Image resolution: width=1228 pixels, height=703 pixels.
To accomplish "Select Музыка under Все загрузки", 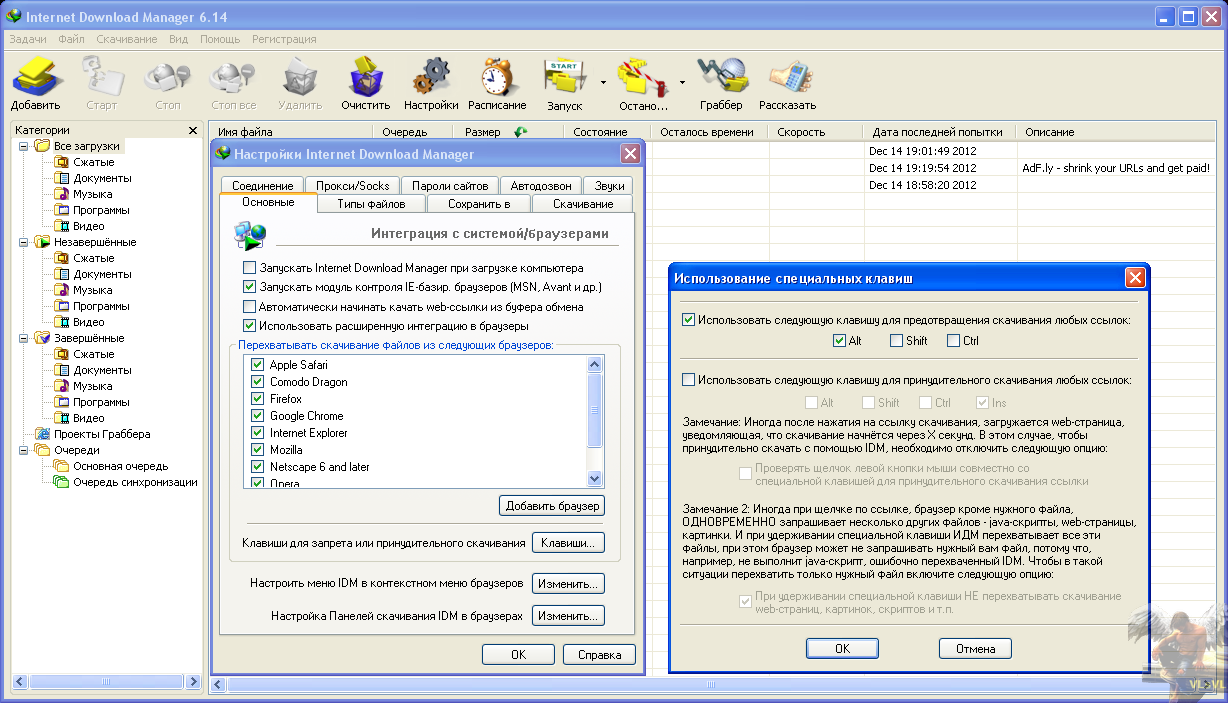I will [92, 194].
